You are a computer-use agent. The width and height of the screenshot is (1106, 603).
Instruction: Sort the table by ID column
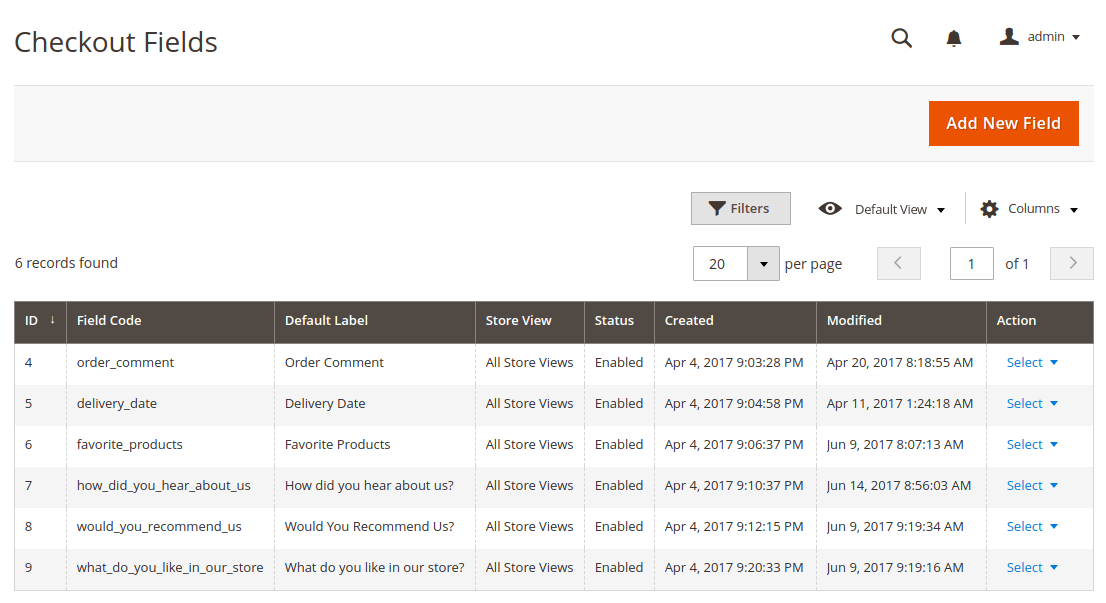[x=40, y=321]
